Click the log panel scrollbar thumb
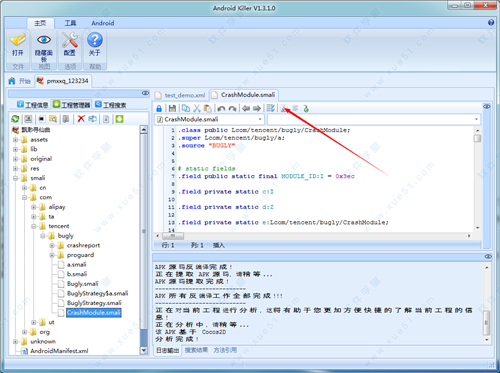Viewport: 500px width, 373px height. 487,323
